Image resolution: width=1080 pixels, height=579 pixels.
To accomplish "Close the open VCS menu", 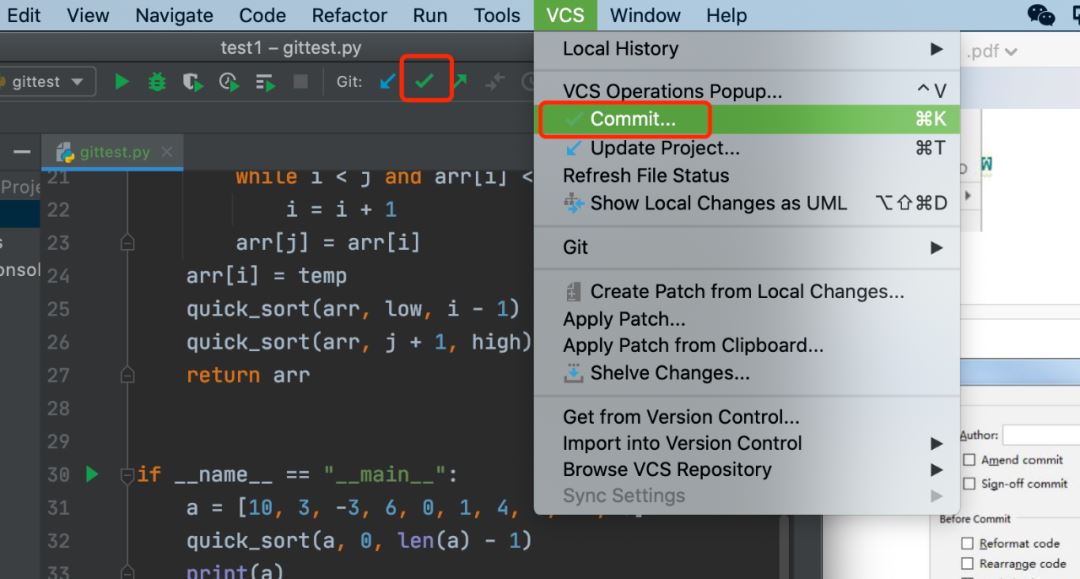I will click(565, 15).
